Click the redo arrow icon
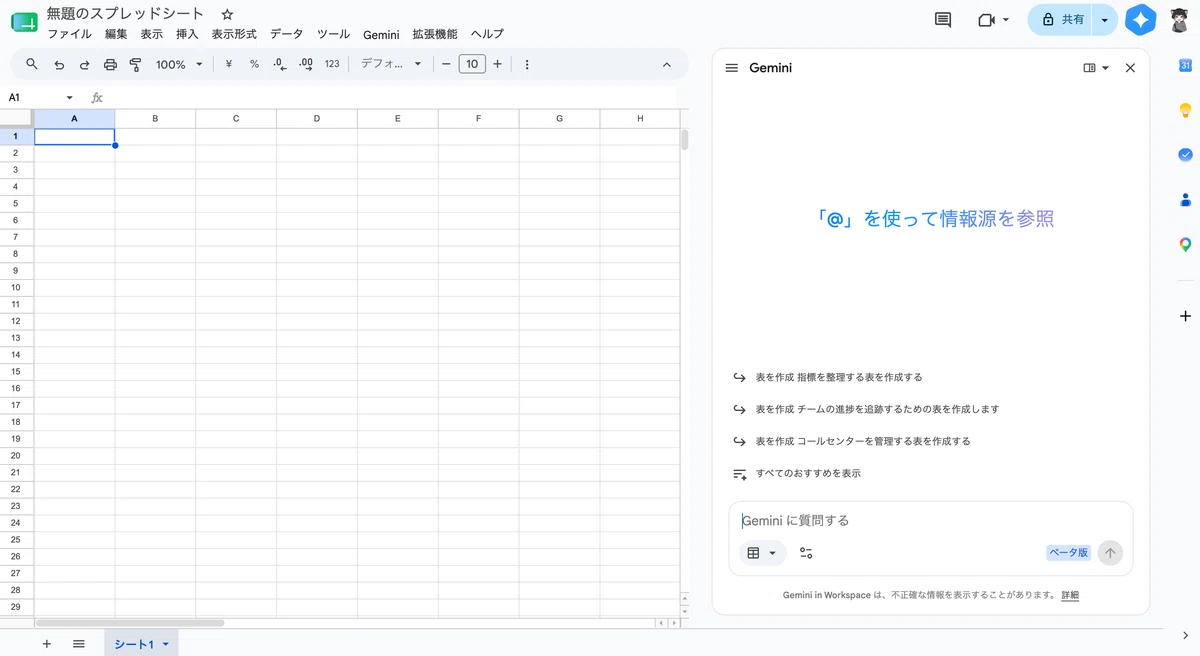 [85, 64]
